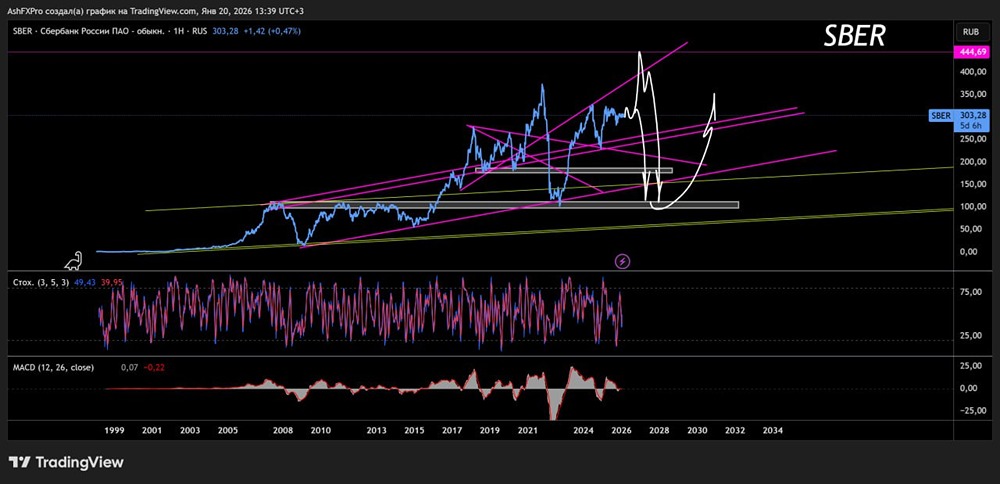Click the 2005 label on the time axis
Screen dimensions: 1000x484
point(228,430)
